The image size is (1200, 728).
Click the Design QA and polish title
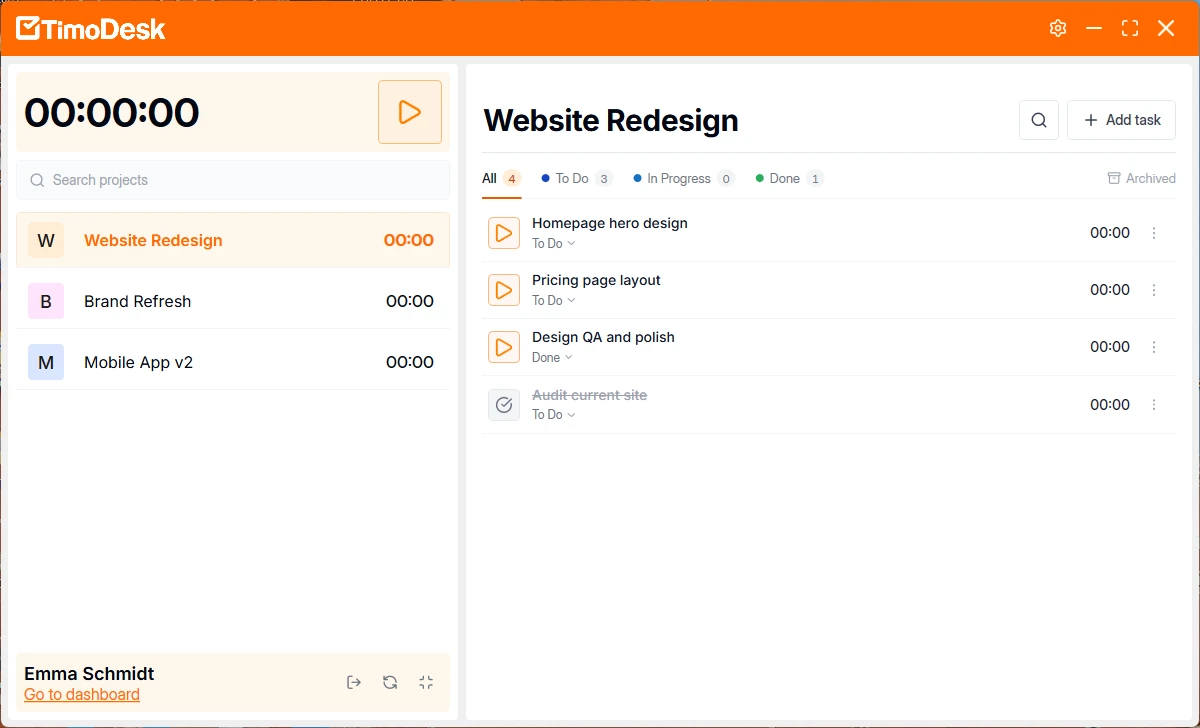(x=603, y=337)
